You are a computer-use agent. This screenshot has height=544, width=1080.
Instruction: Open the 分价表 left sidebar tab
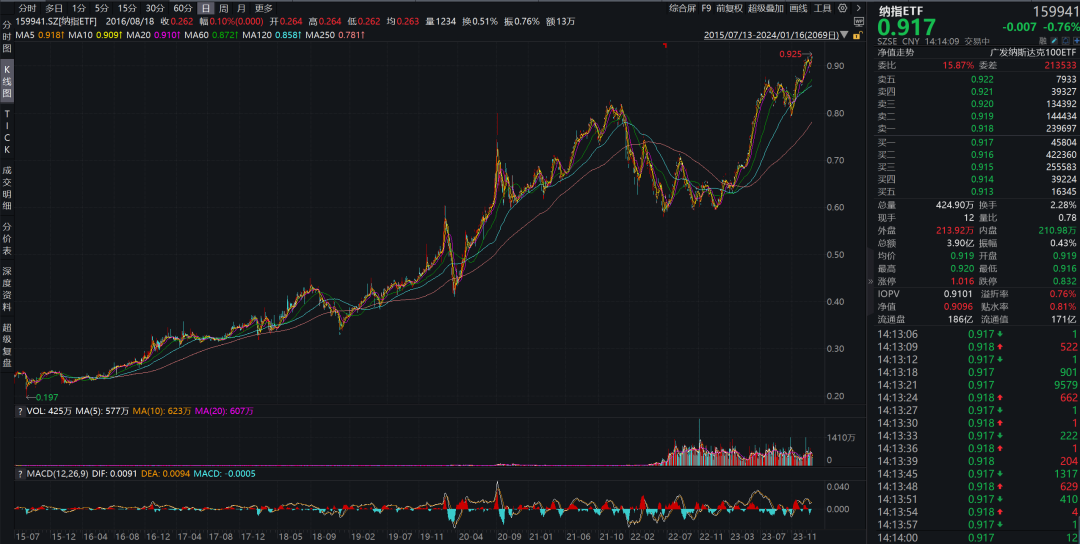point(7,238)
